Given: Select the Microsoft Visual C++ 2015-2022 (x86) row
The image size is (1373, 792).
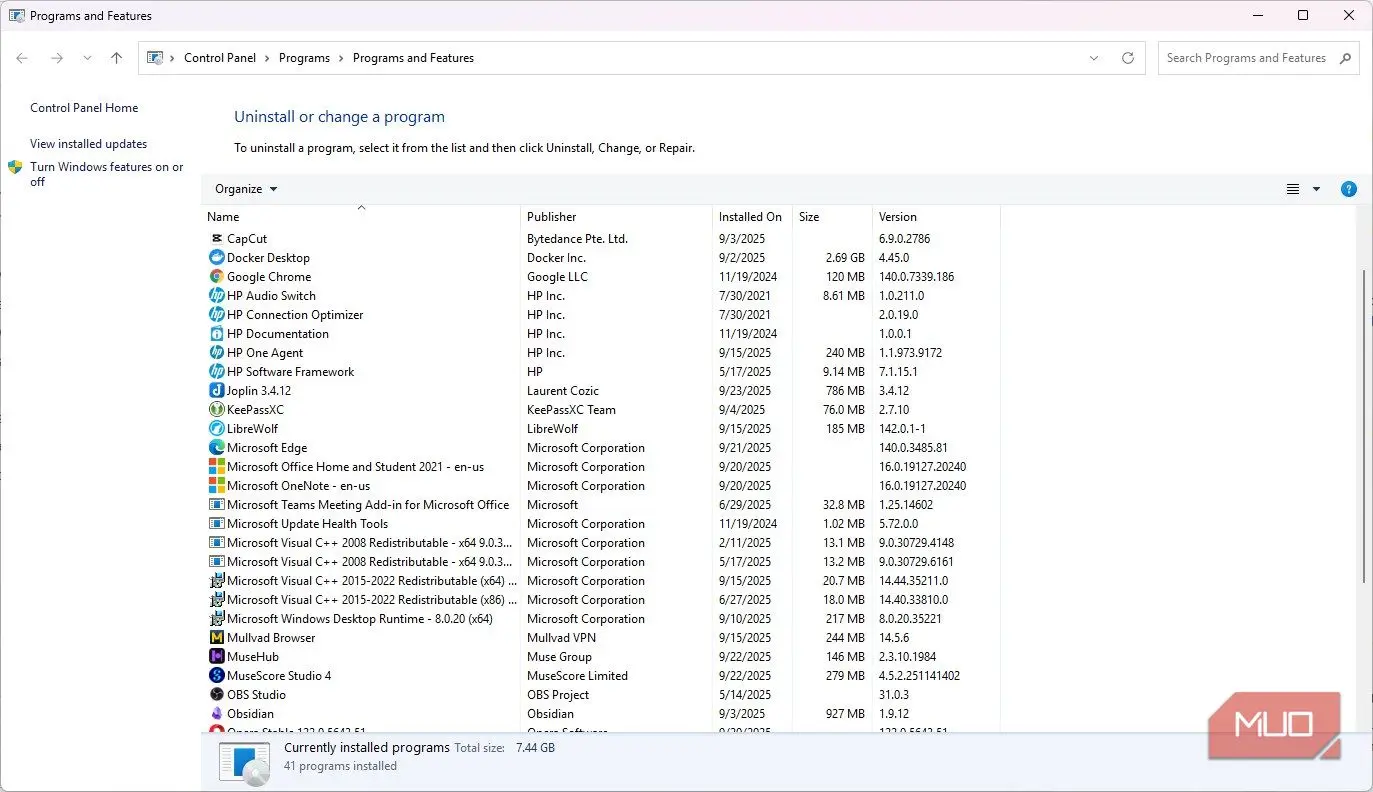Looking at the screenshot, I should (600, 600).
